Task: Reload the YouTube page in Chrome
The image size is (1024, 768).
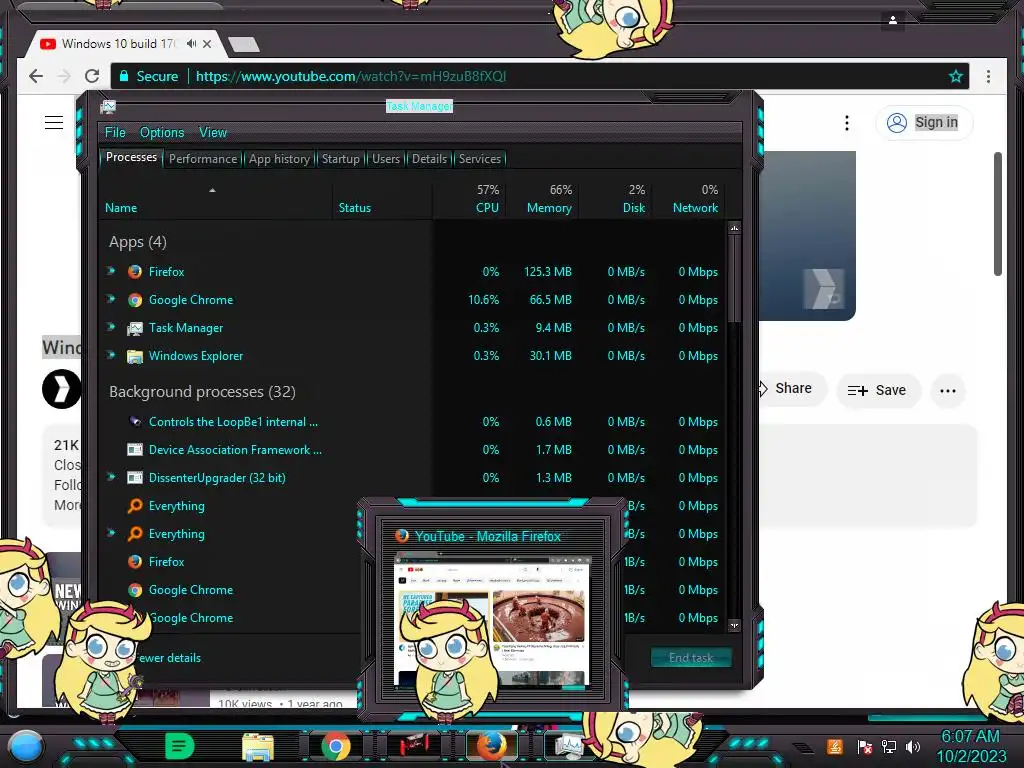Action: pyautogui.click(x=92, y=76)
